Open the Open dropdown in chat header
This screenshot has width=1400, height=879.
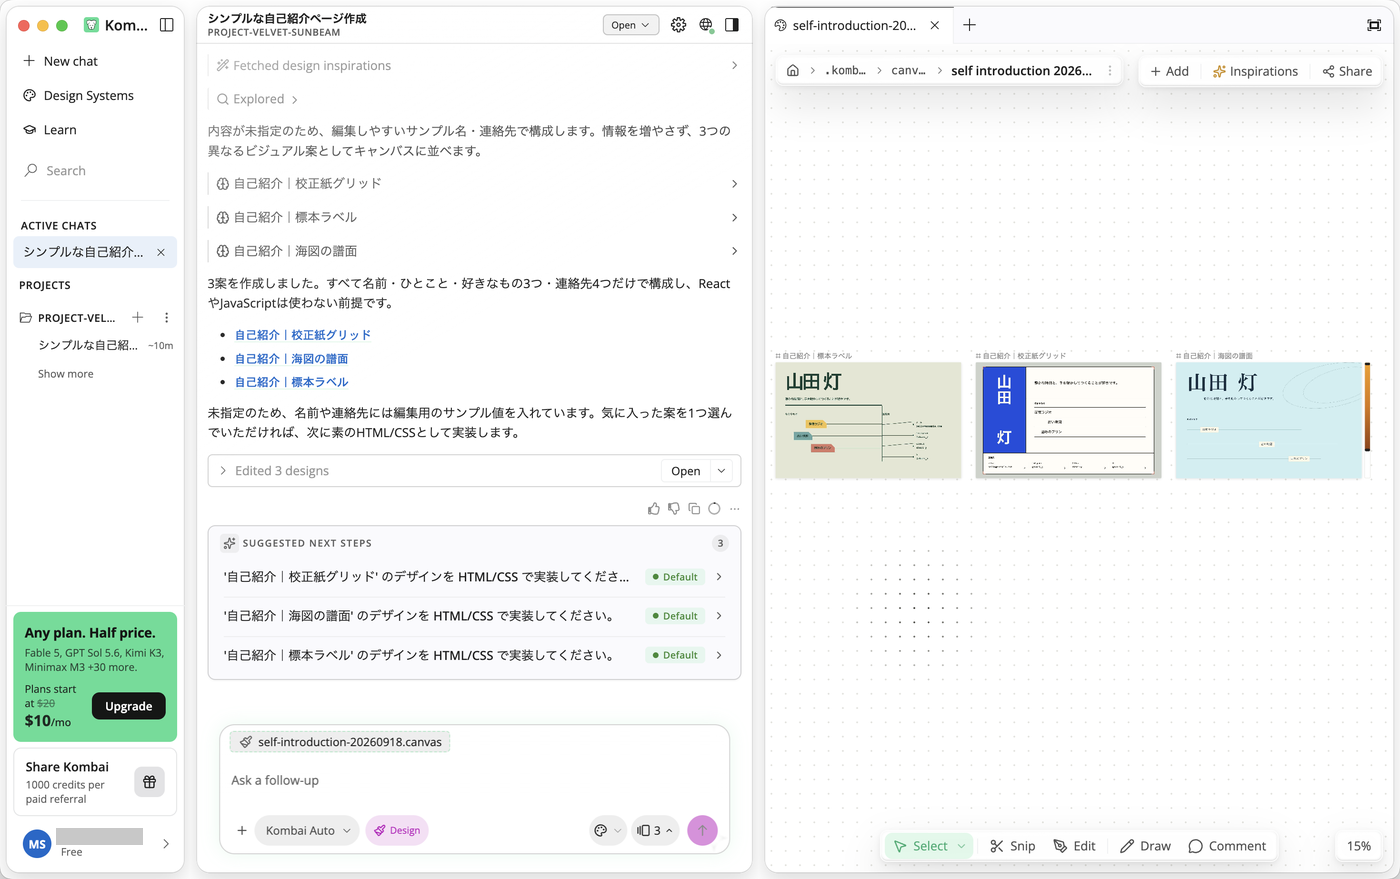631,25
